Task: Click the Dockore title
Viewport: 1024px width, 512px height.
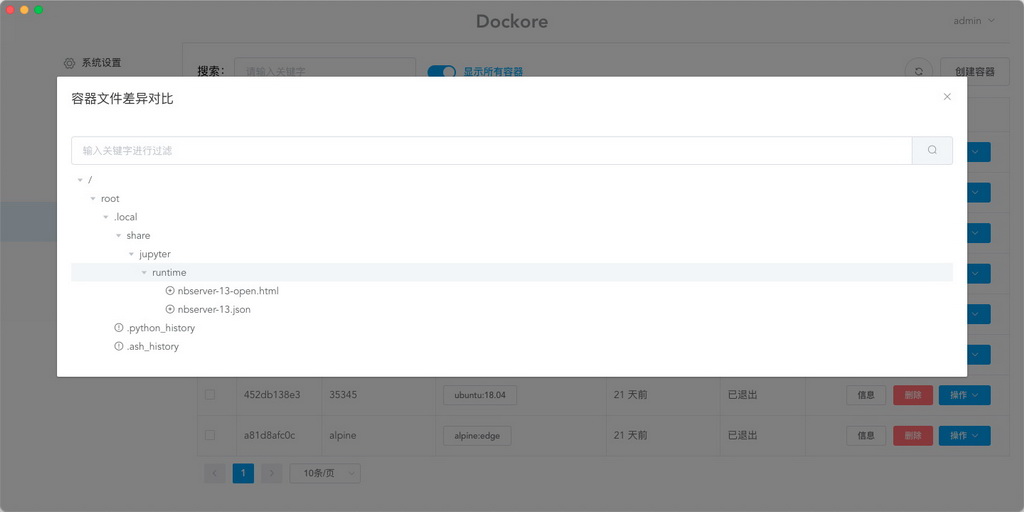Action: [512, 22]
